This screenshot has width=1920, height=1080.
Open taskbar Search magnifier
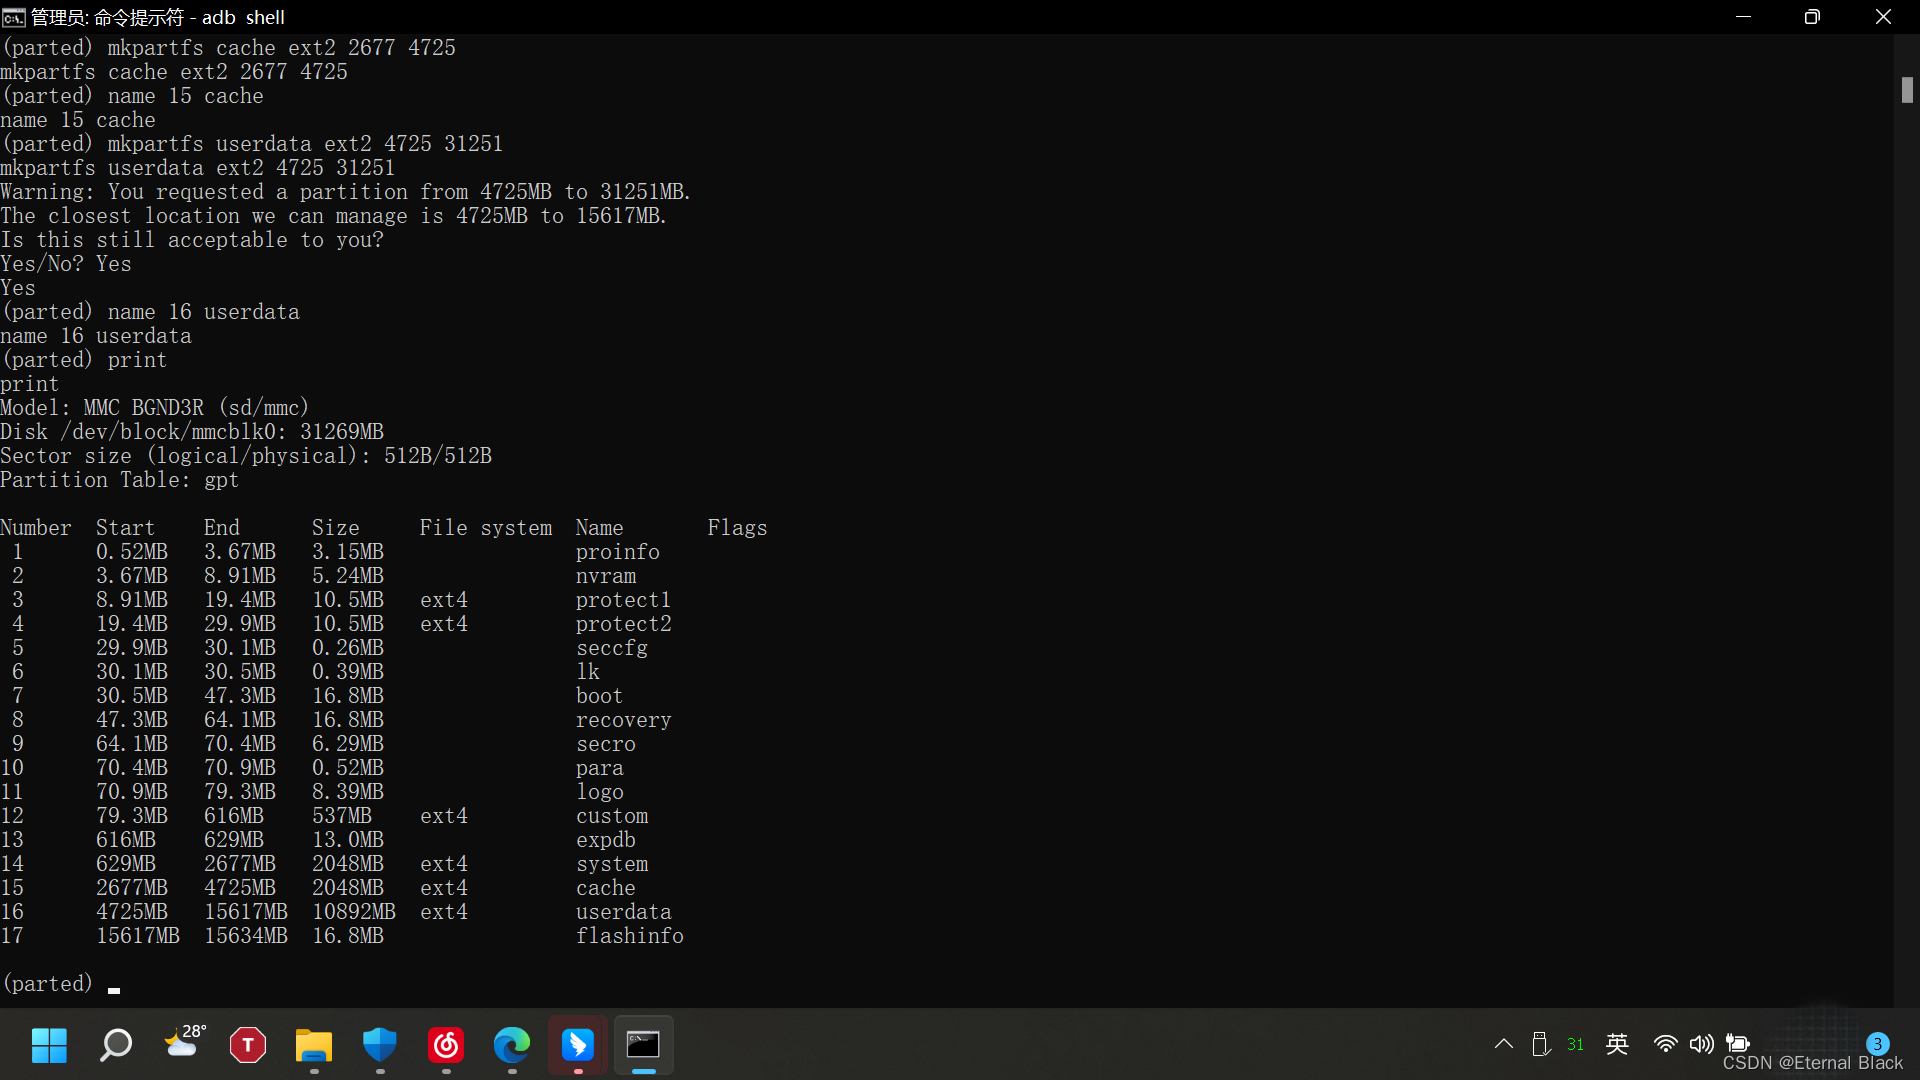[115, 1045]
